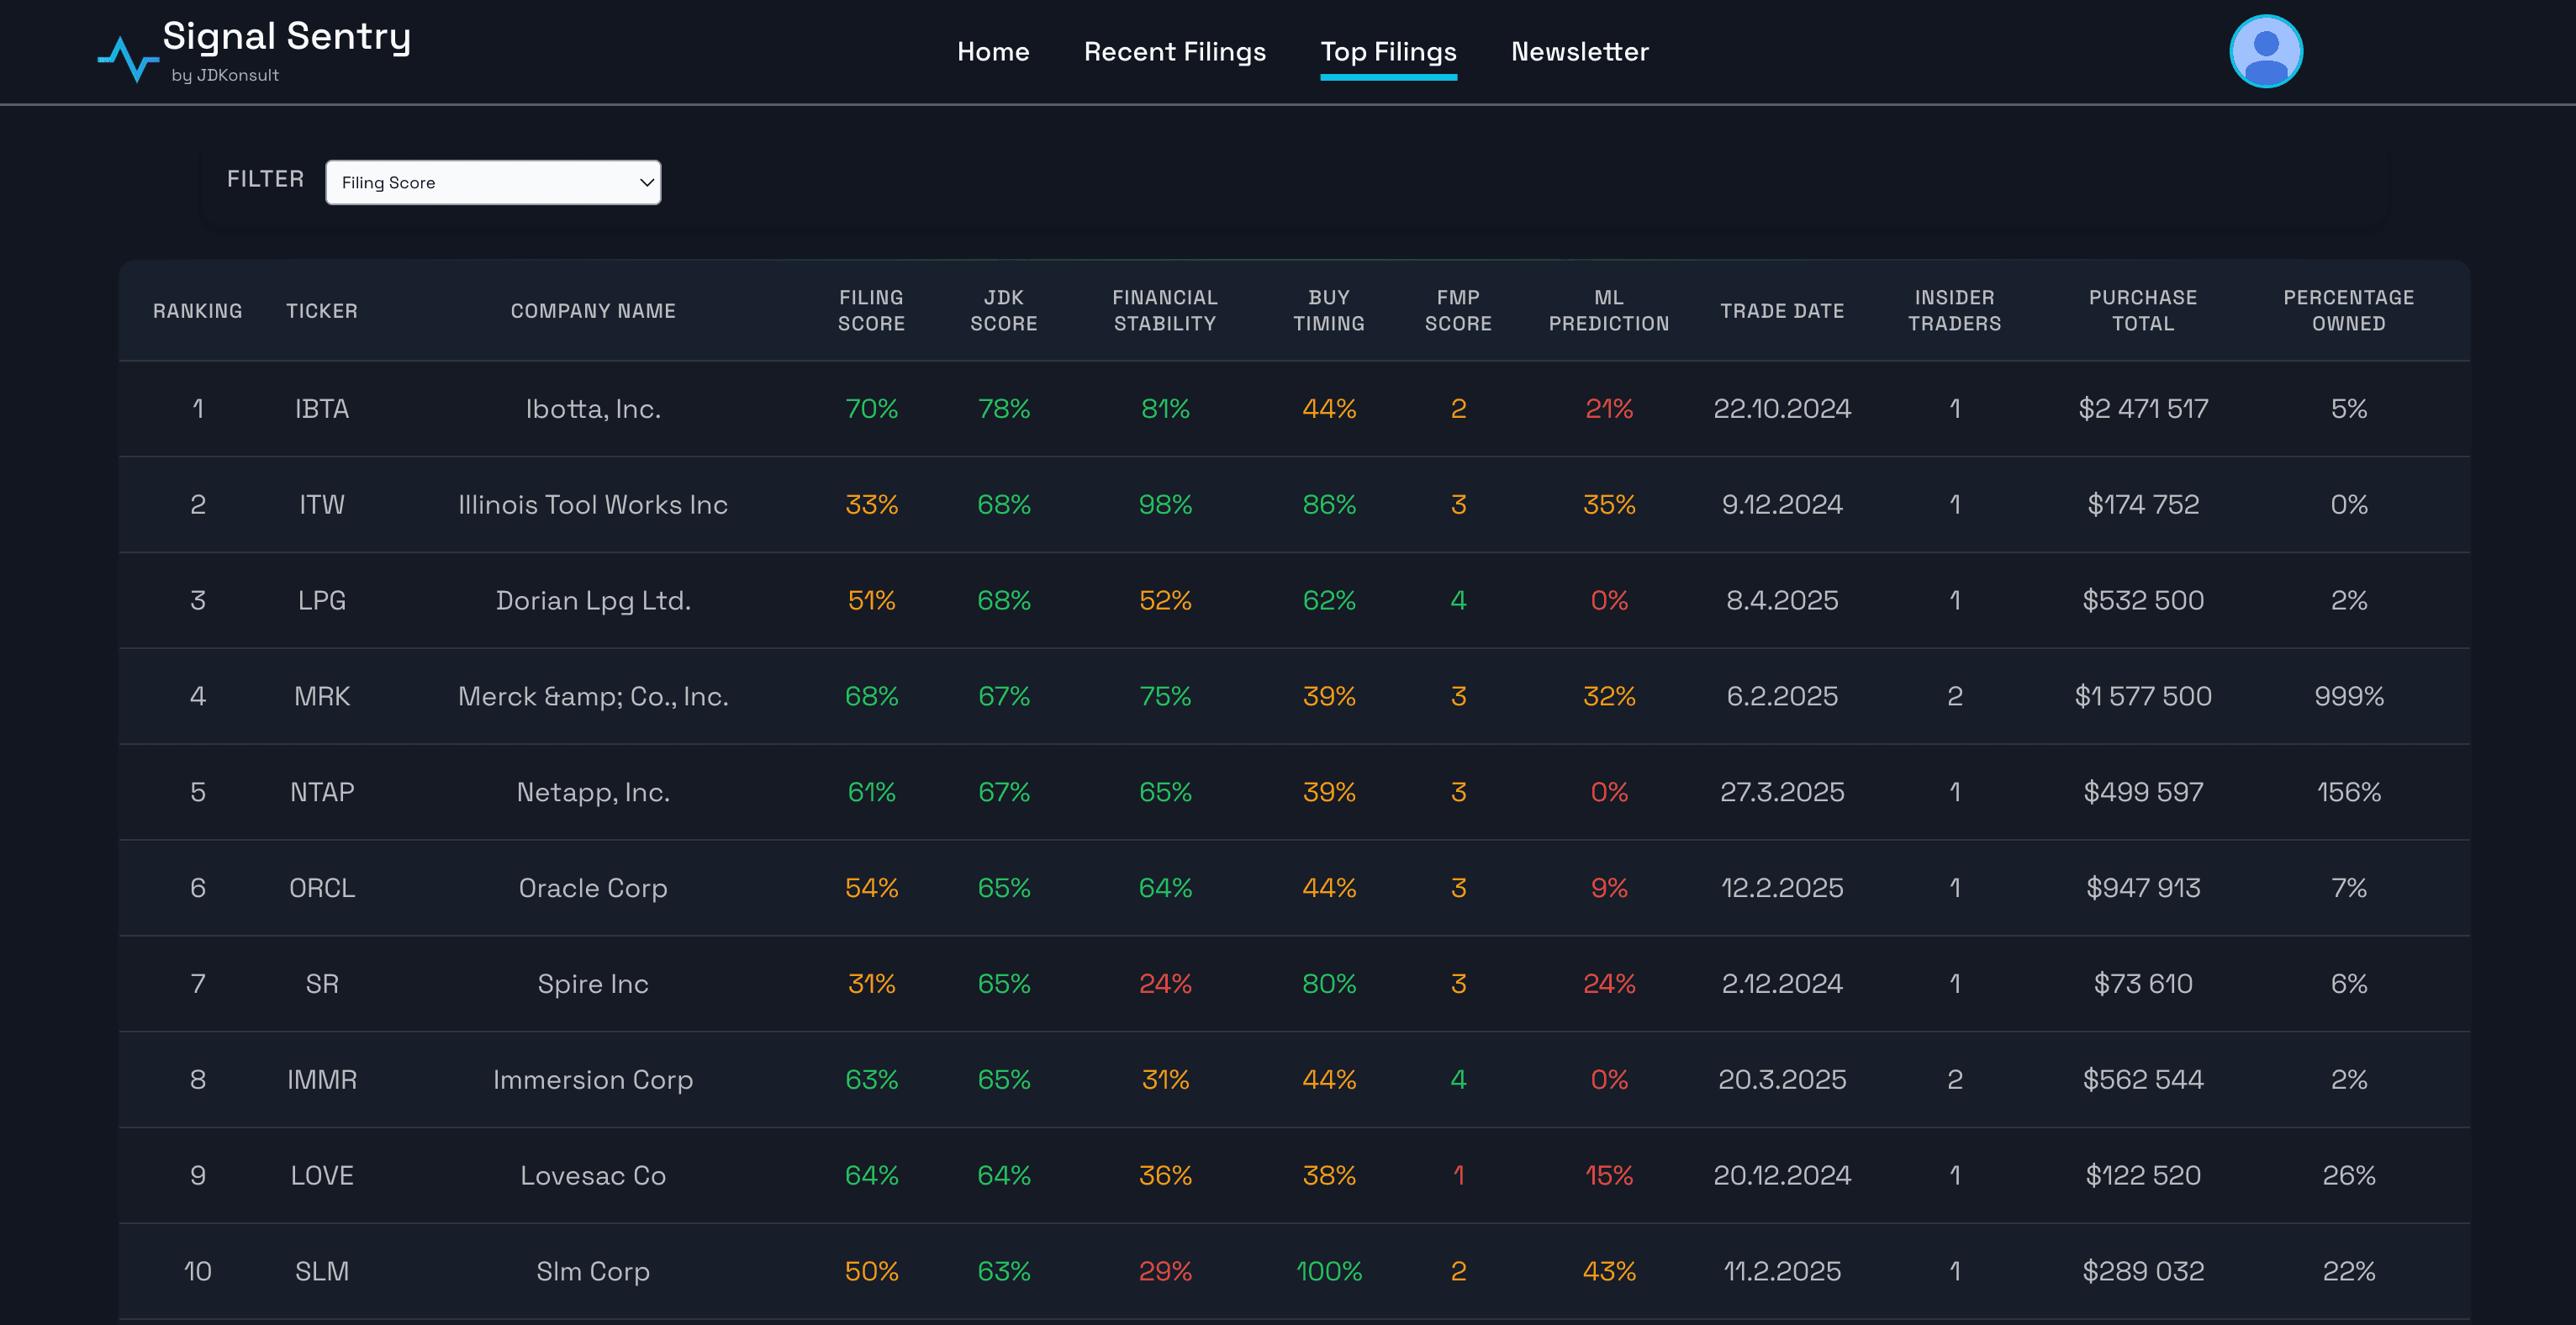Click the Trade Date column header

[x=1781, y=311]
